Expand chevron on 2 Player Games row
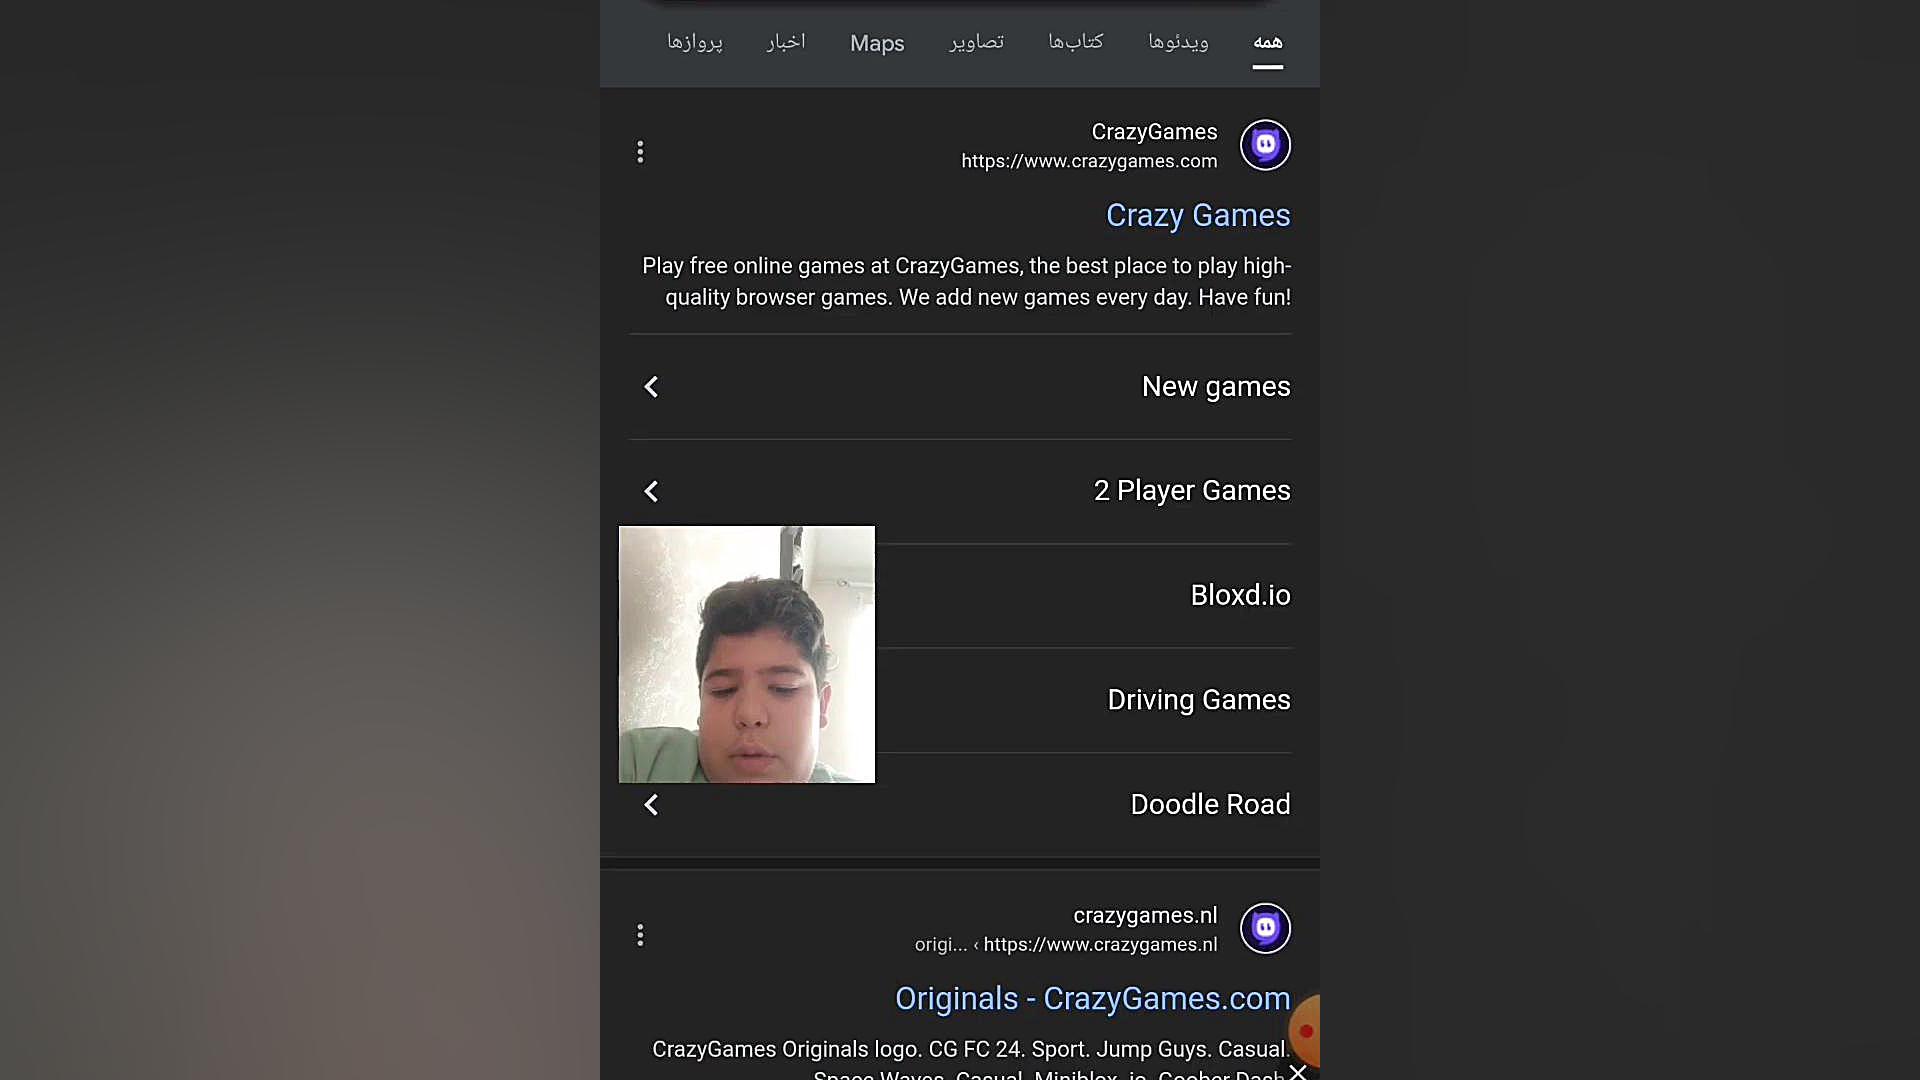This screenshot has width=1920, height=1080. pos(651,491)
